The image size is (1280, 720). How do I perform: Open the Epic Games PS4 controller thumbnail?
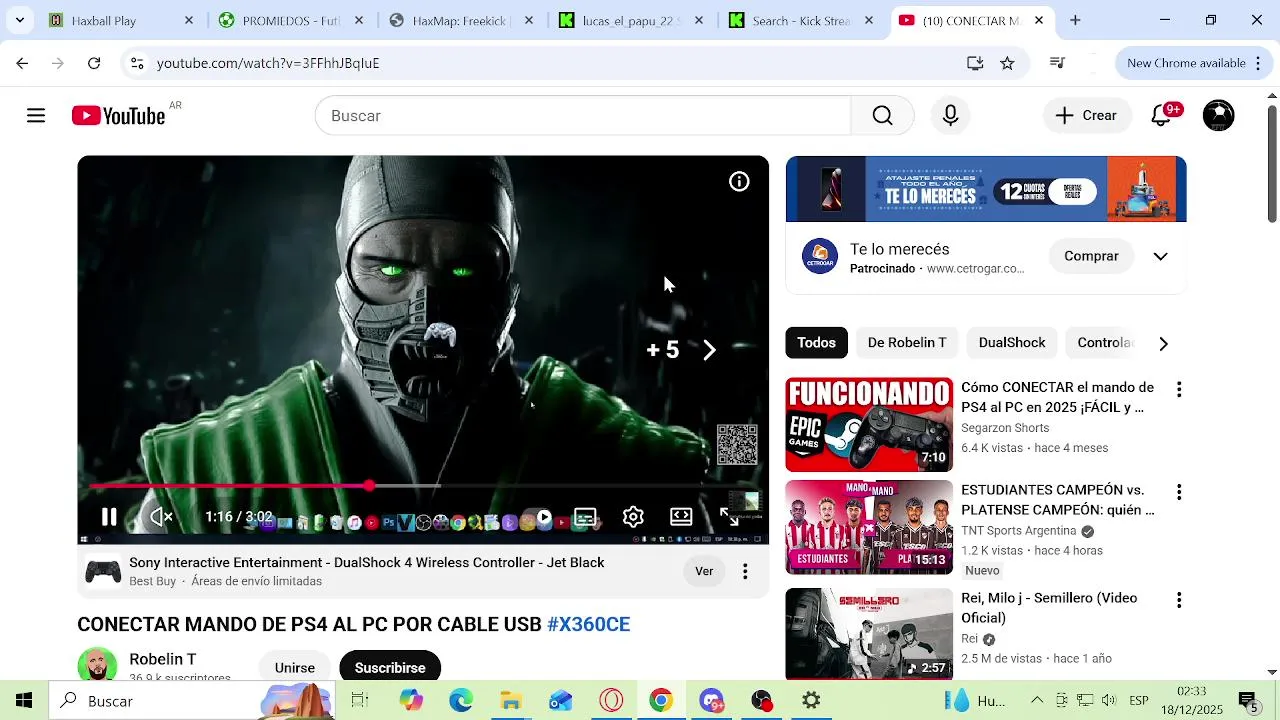pos(869,425)
